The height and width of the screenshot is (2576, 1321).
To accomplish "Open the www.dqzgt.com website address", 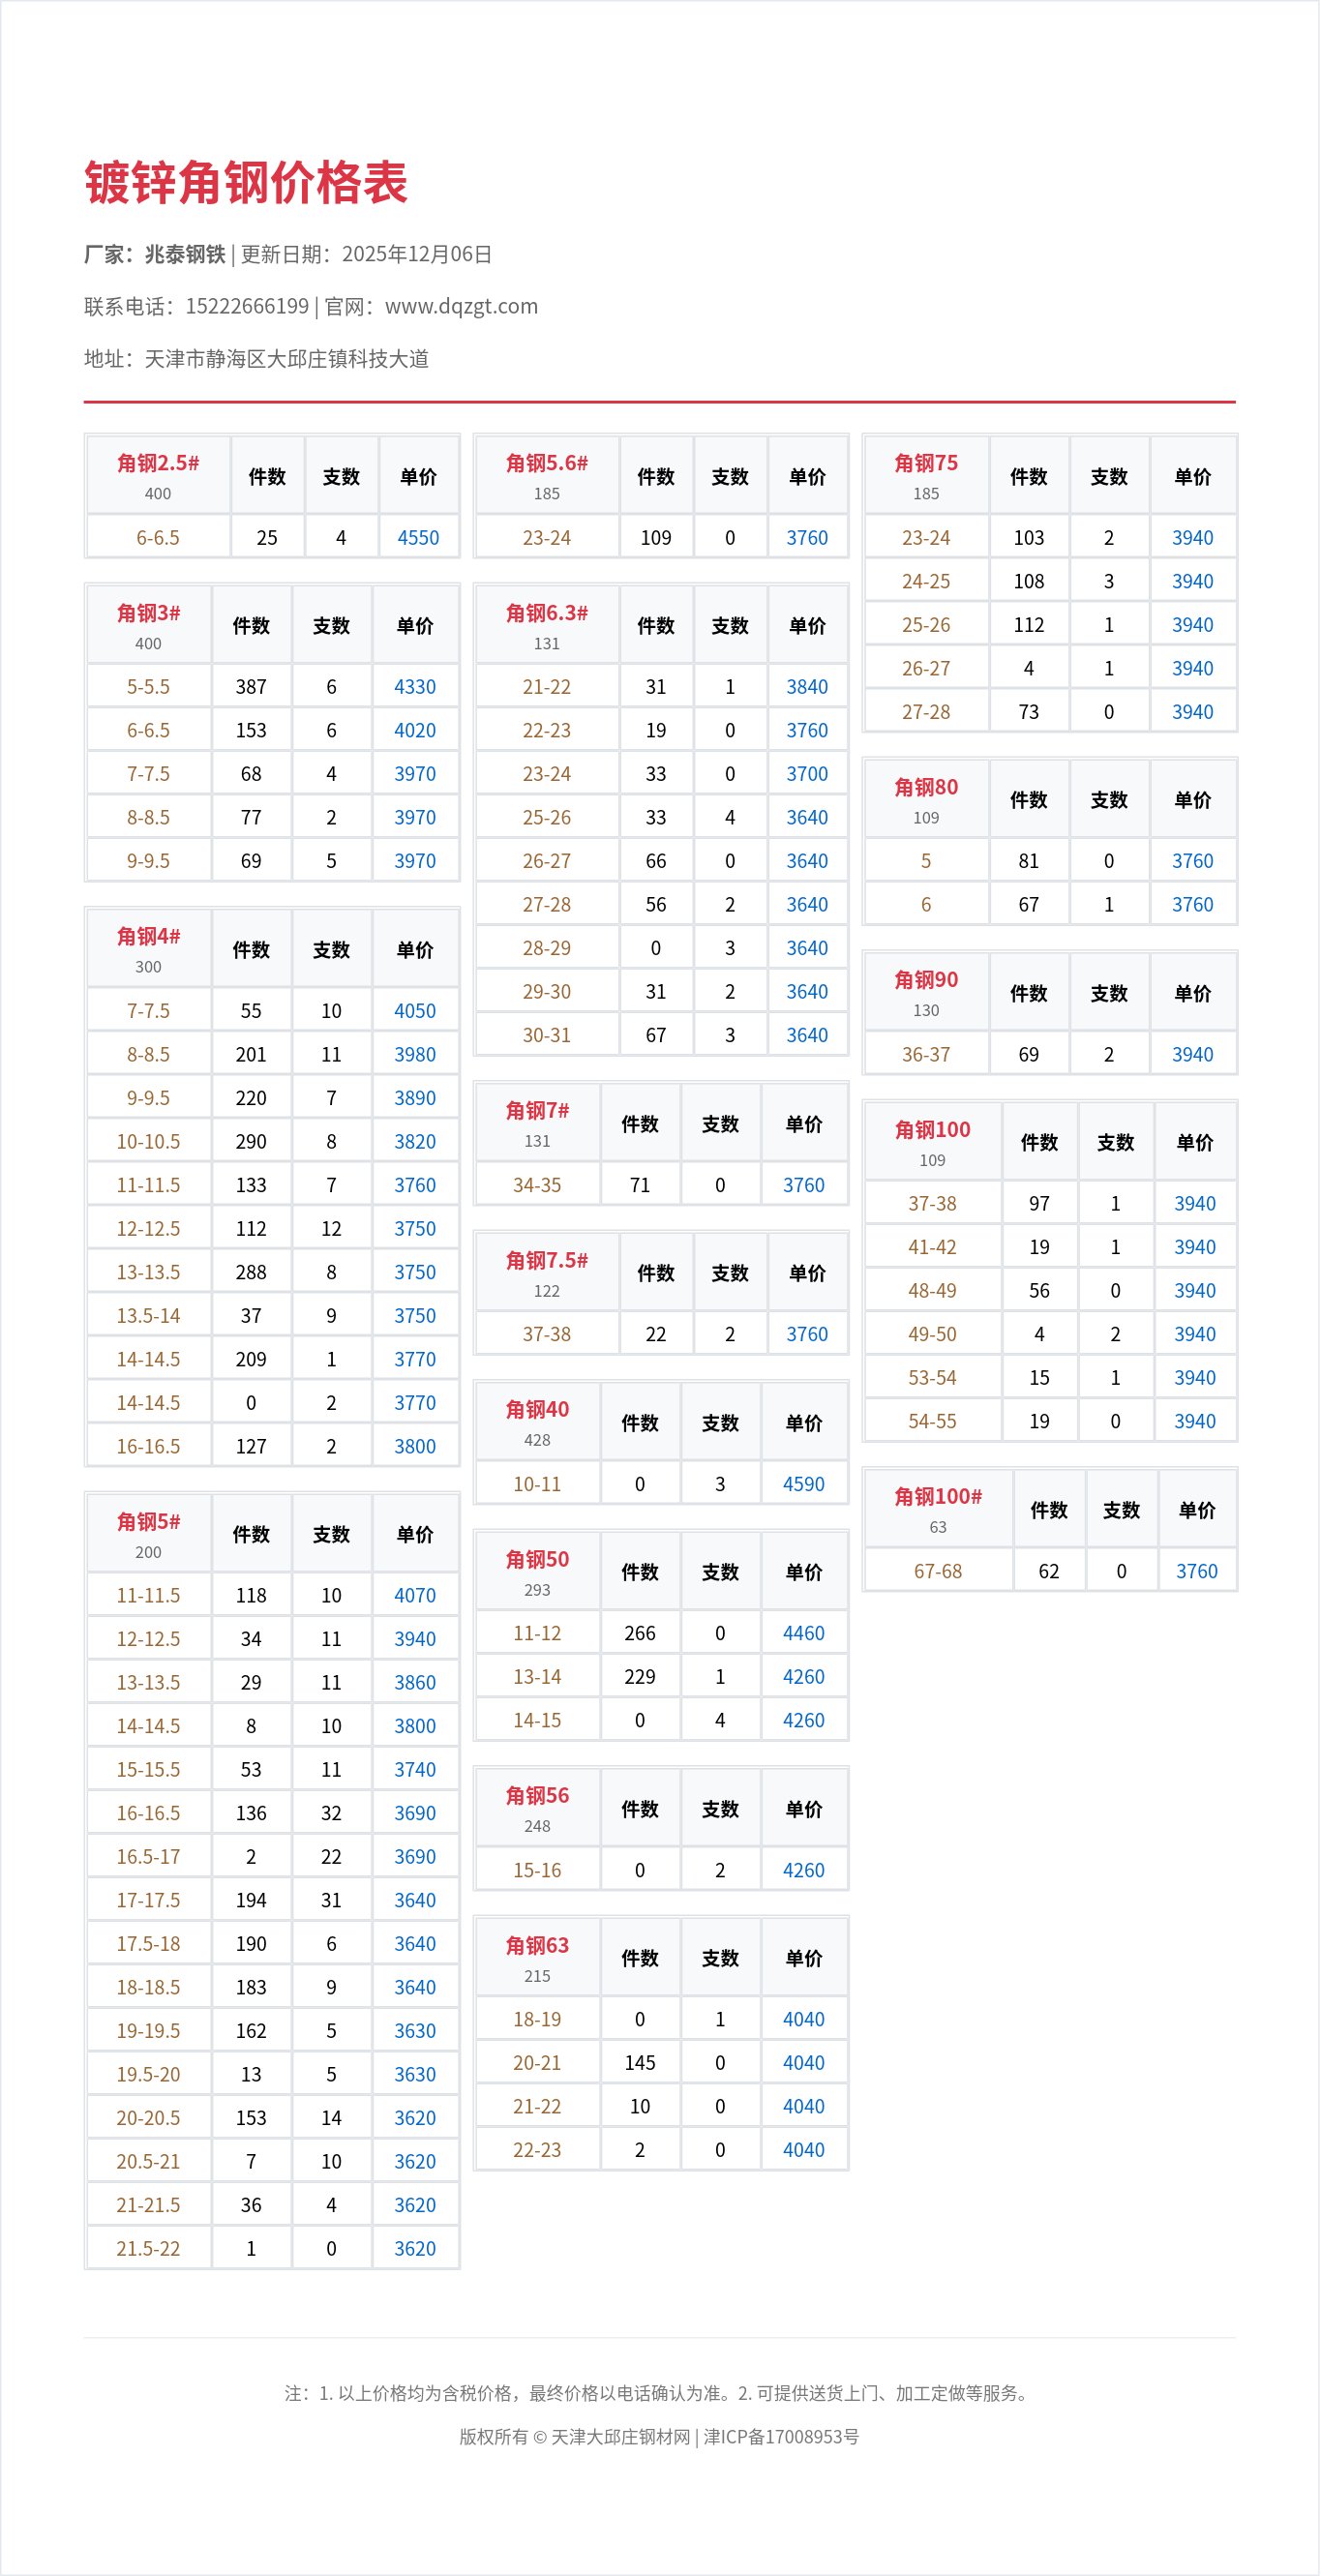I will [461, 306].
